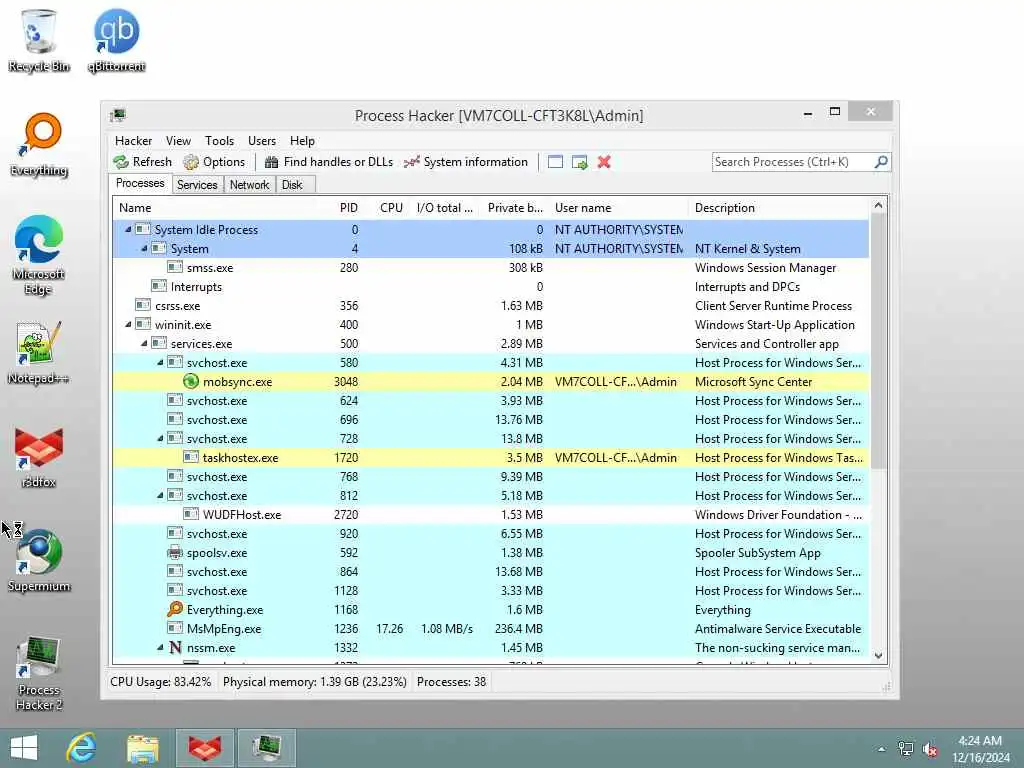Select the Notepad++ desktop shortcut
Screen dimensions: 1024x768
[39, 353]
